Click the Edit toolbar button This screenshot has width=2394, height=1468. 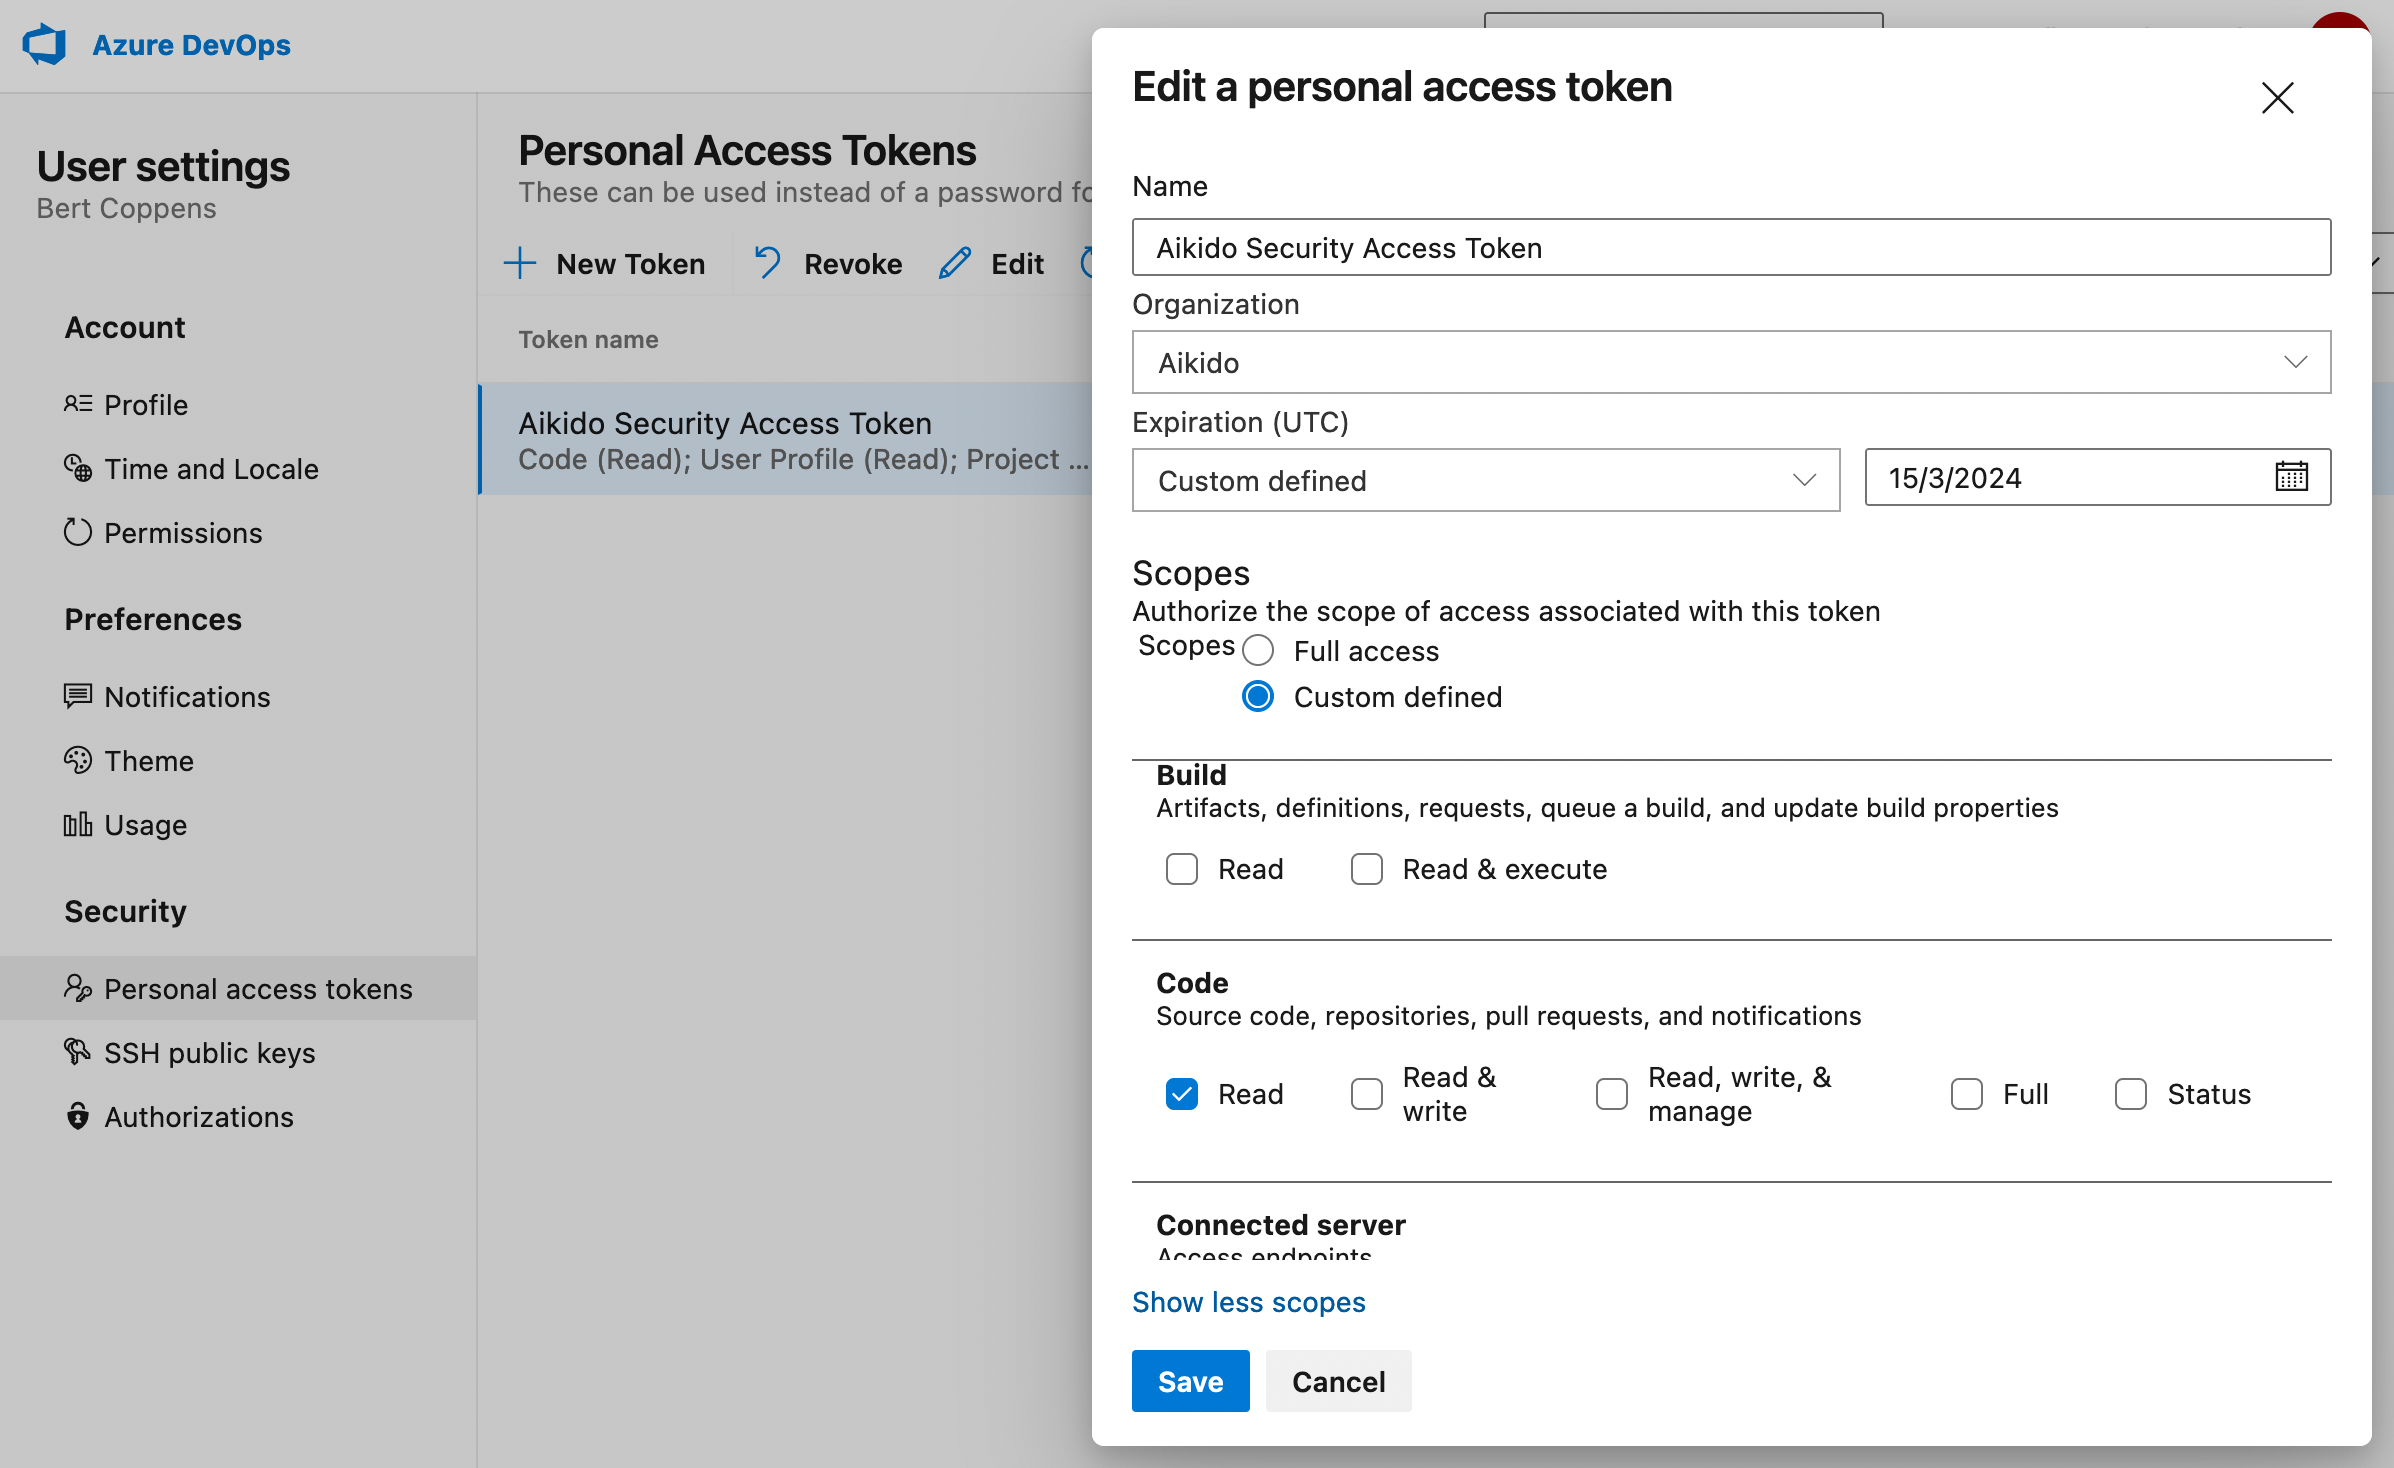click(991, 264)
